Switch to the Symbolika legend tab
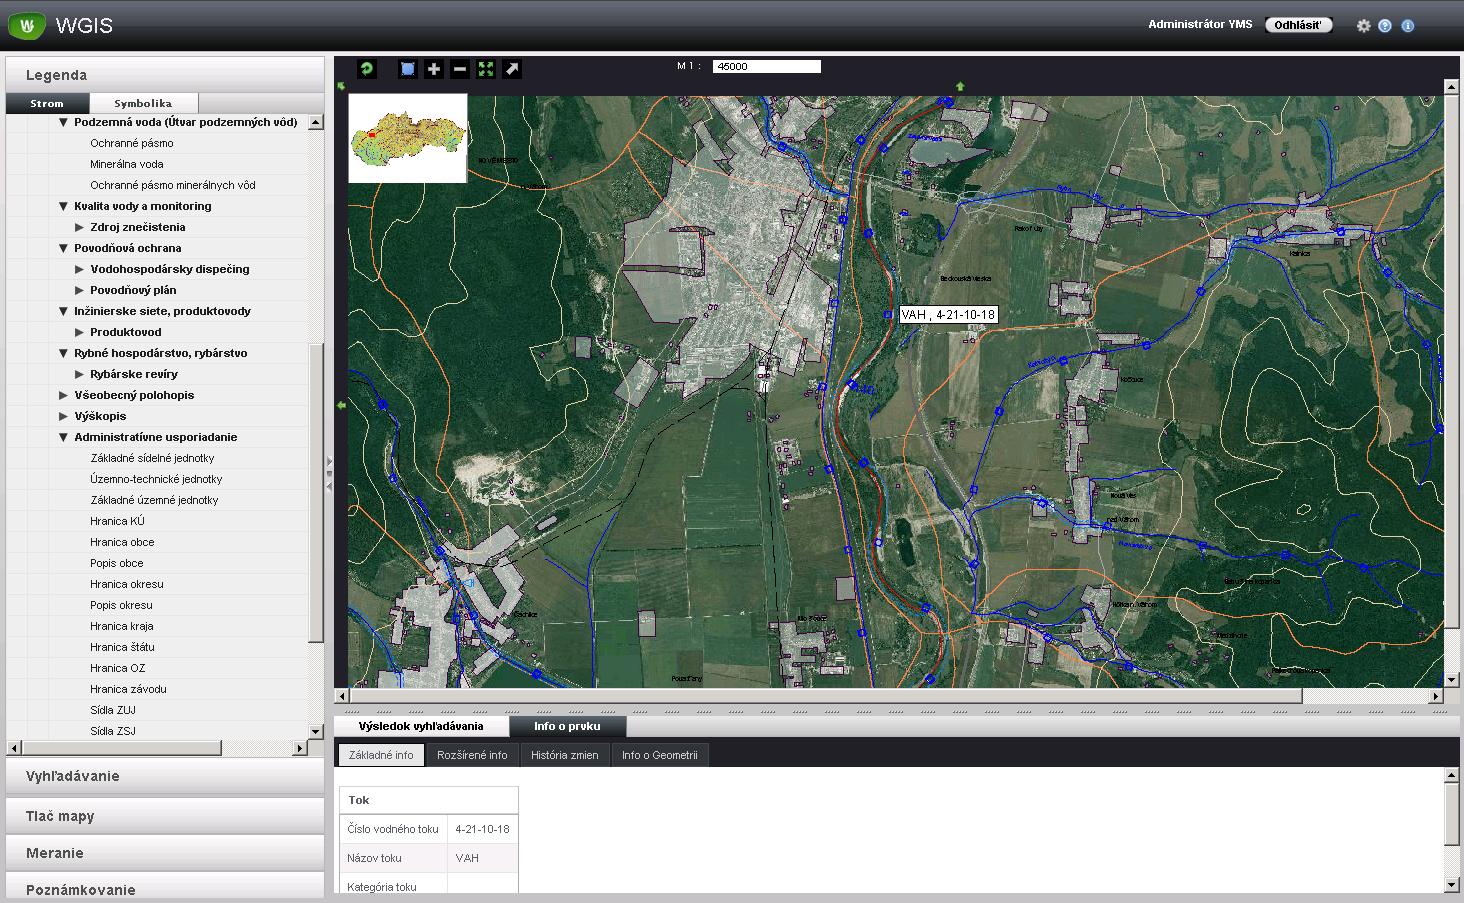Viewport: 1464px width, 903px height. (x=143, y=103)
